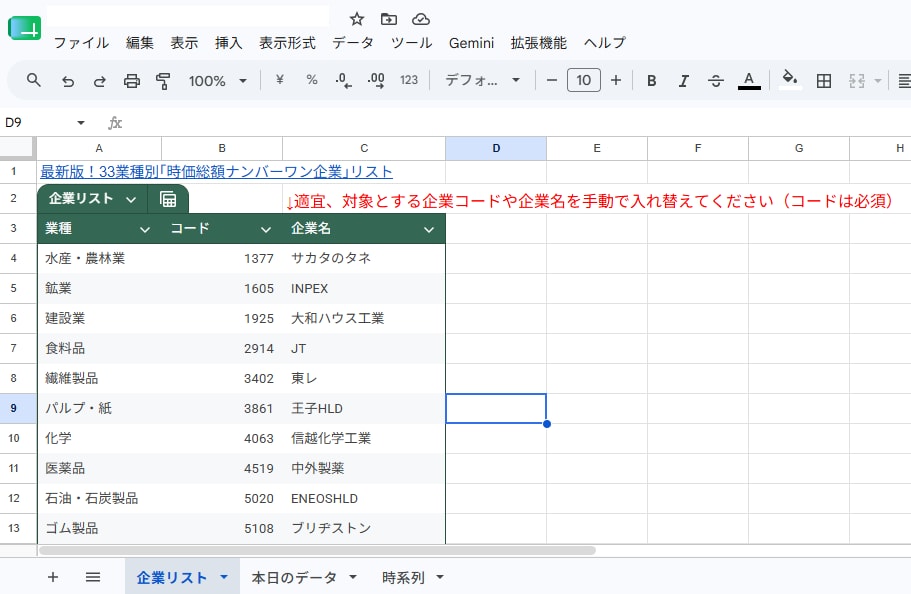Click the font size field showing 10
The height and width of the screenshot is (594, 911).
(x=583, y=80)
